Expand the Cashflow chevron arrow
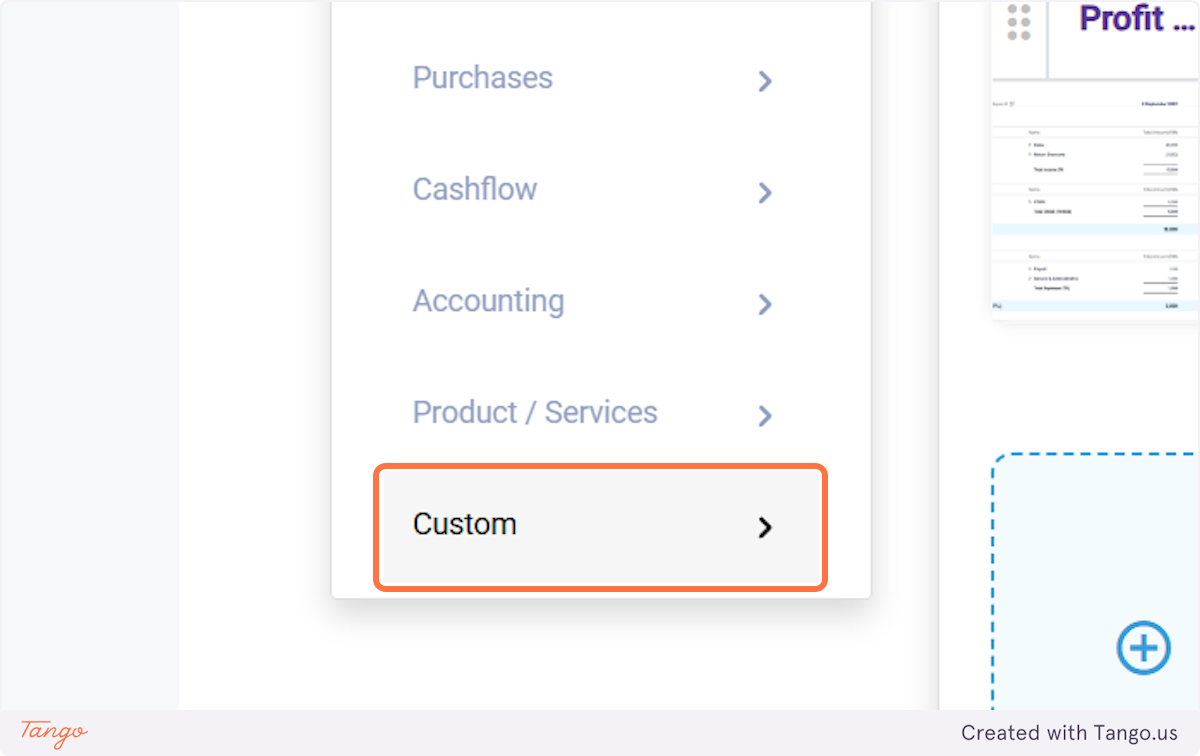The image size is (1200, 756). pyautogui.click(x=765, y=192)
